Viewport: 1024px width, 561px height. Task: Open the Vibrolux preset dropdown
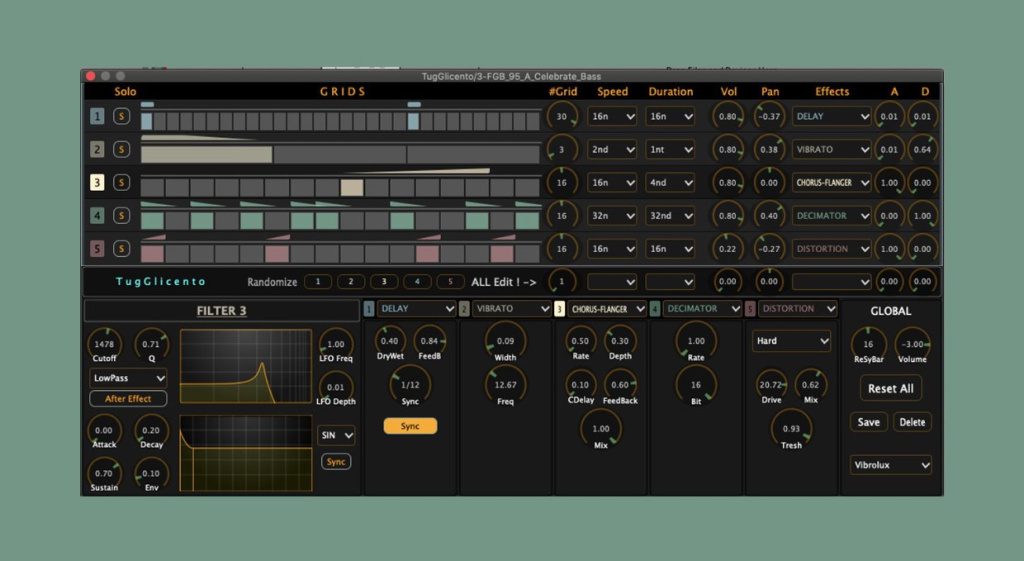[x=891, y=465]
